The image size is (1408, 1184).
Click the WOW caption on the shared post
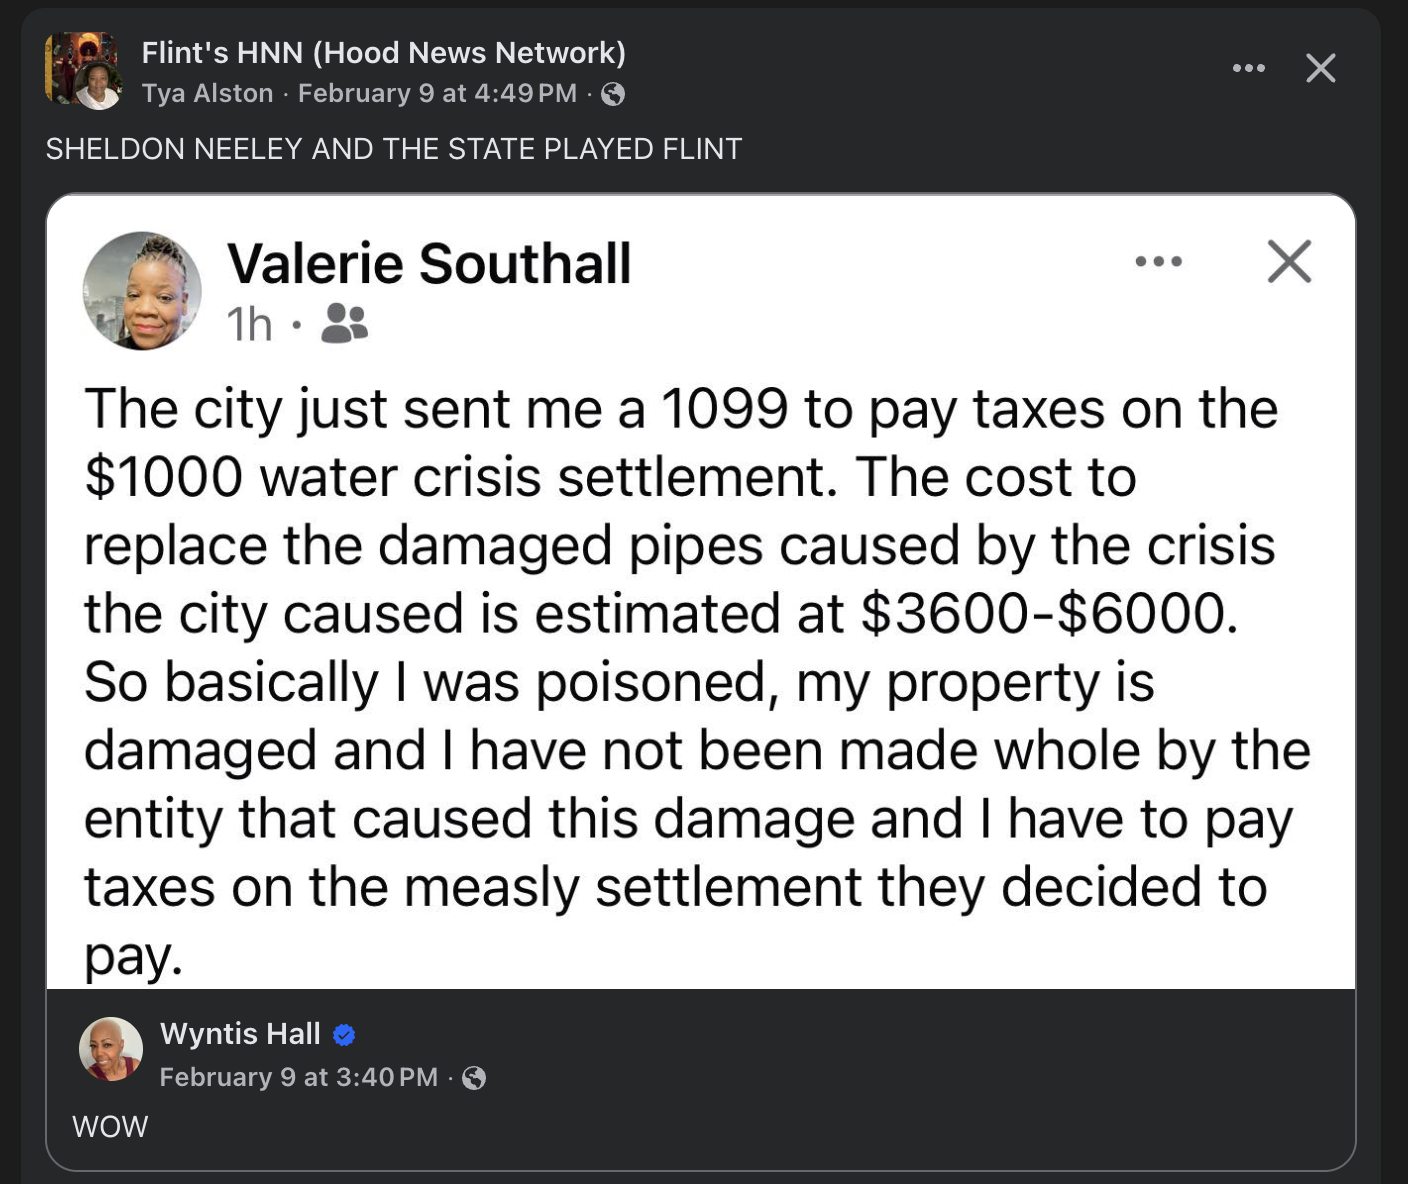point(110,1127)
